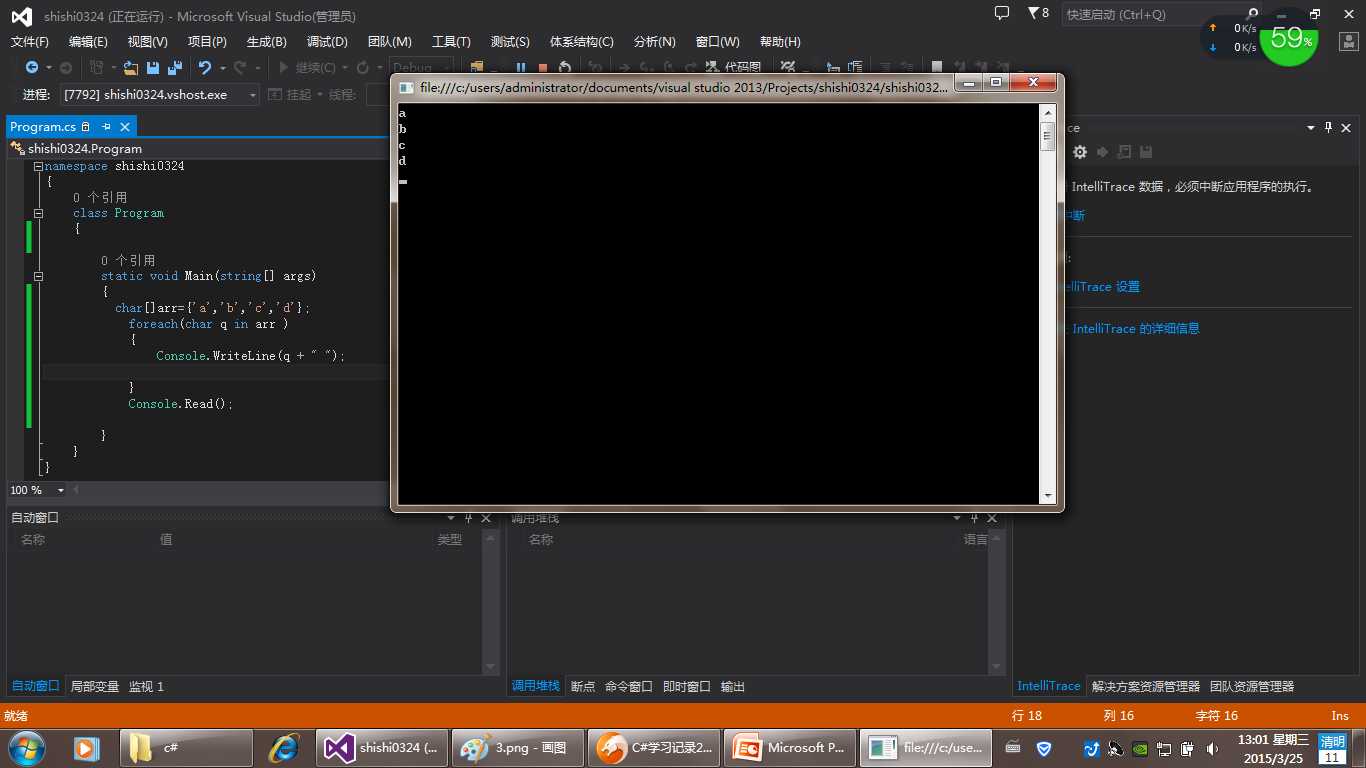Open the 窗口(W) menu
Image resolution: width=1366 pixels, height=768 pixels.
tap(717, 41)
